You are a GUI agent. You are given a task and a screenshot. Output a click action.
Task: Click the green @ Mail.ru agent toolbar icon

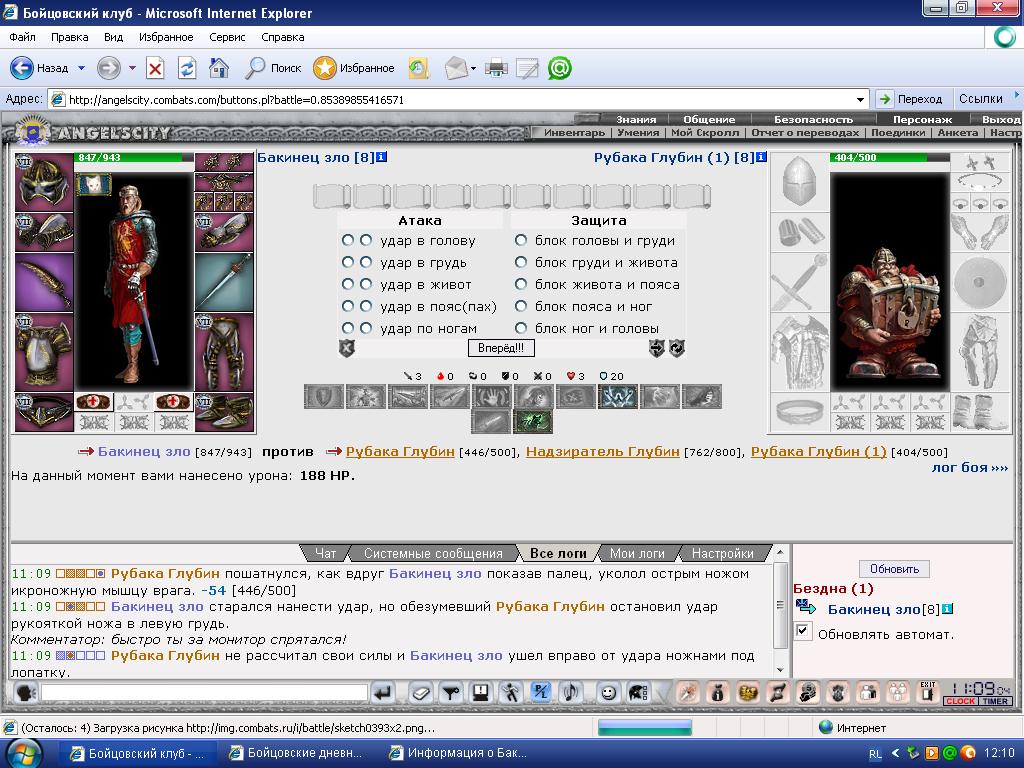560,68
